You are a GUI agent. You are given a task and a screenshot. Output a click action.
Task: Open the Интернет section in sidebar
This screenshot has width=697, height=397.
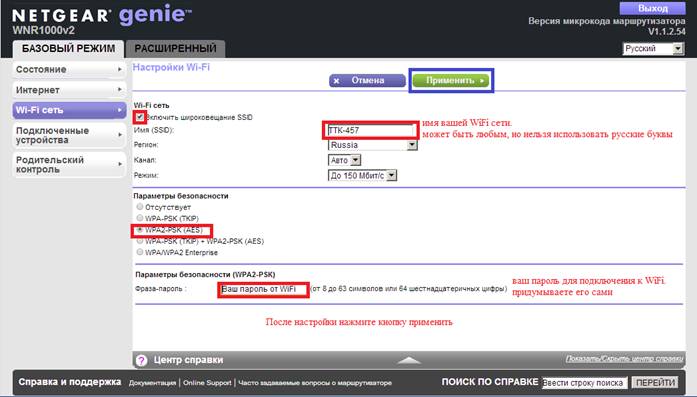[x=69, y=90]
